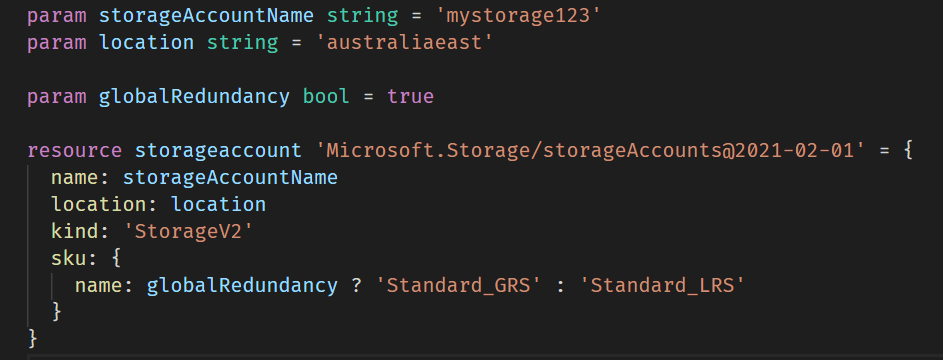This screenshot has width=943, height=360.
Task: Click the 'Microsoft.Storage/storageAccounts@2021-02-01' type string
Action: click(x=590, y=150)
